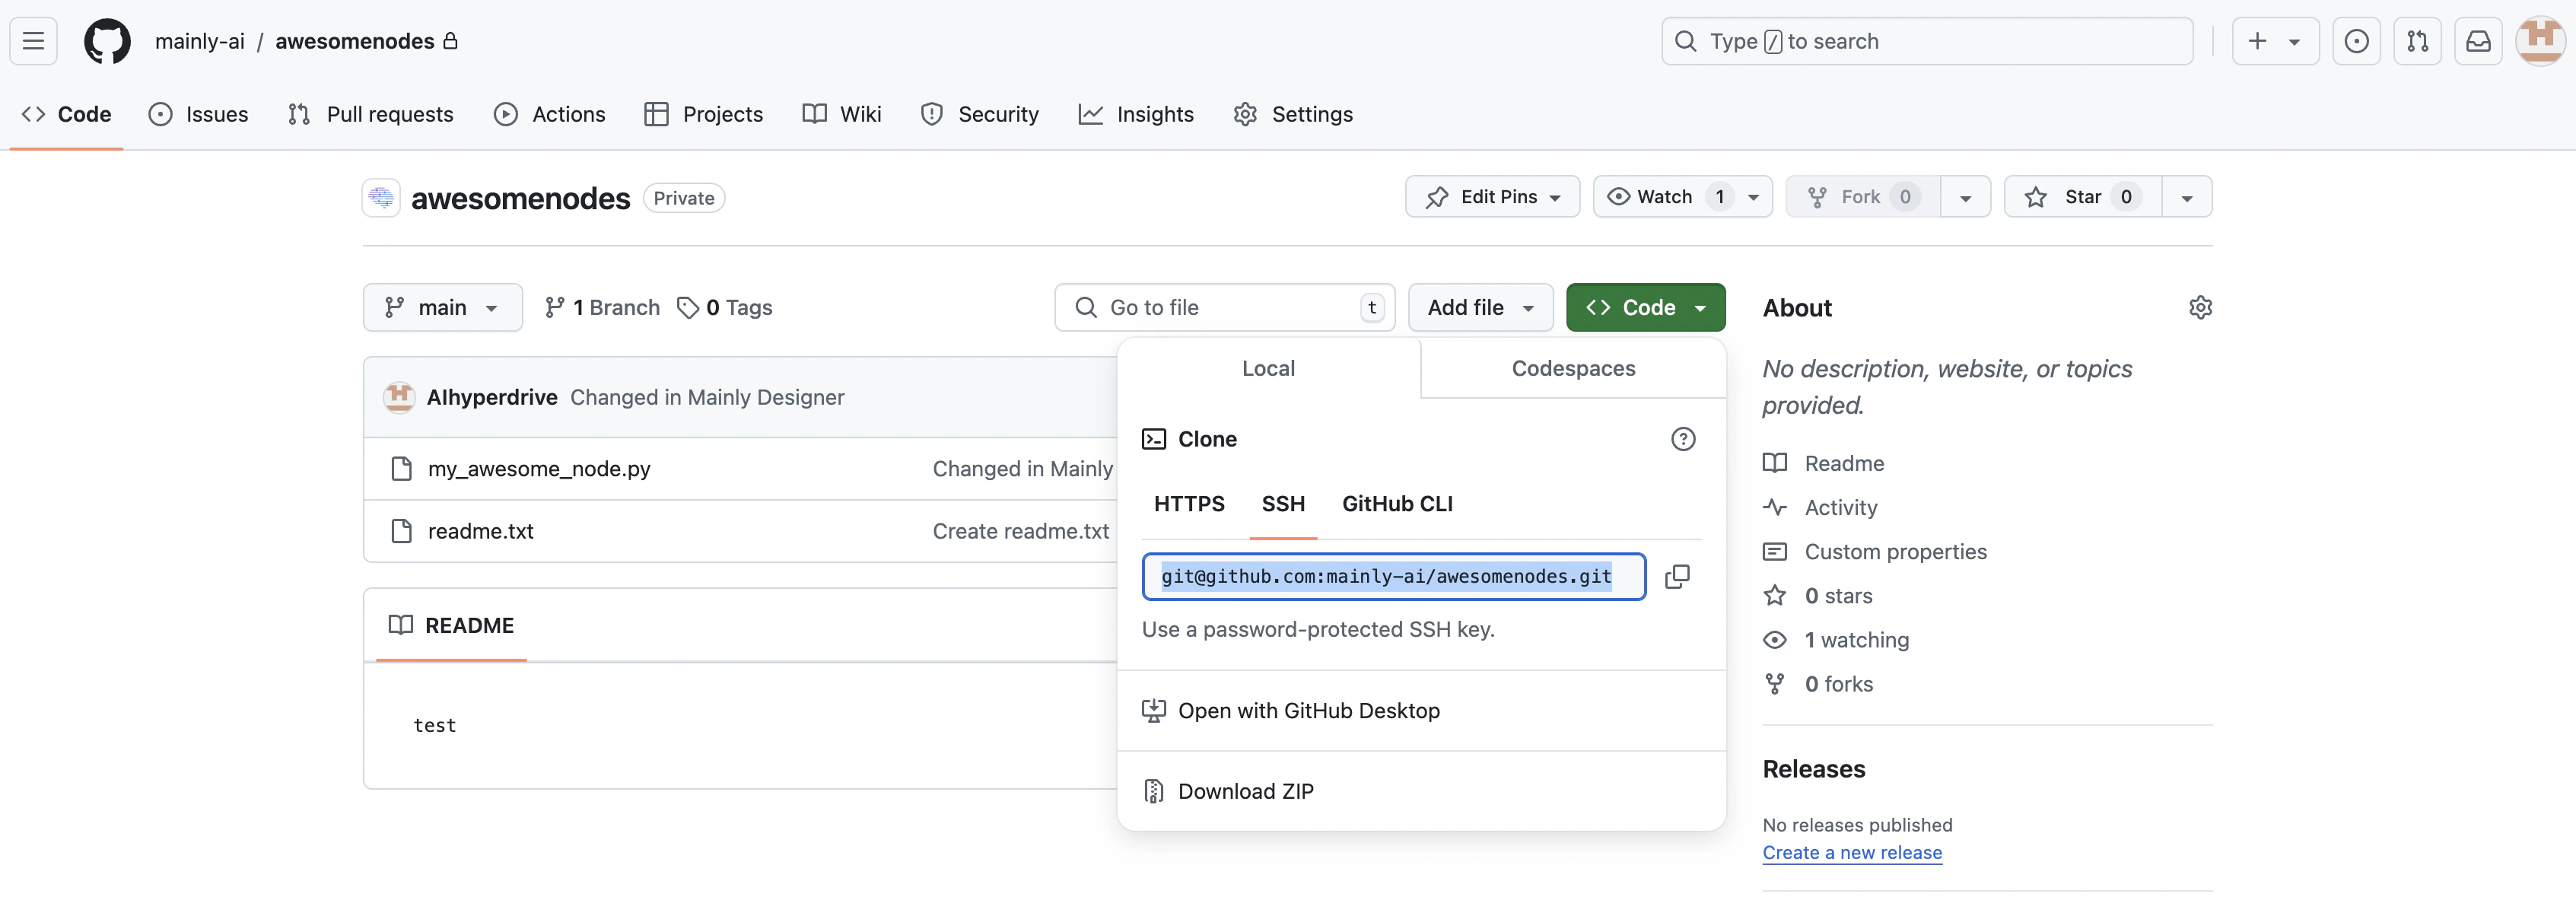
Task: Open the Edit Pins dropdown
Action: coord(1492,197)
